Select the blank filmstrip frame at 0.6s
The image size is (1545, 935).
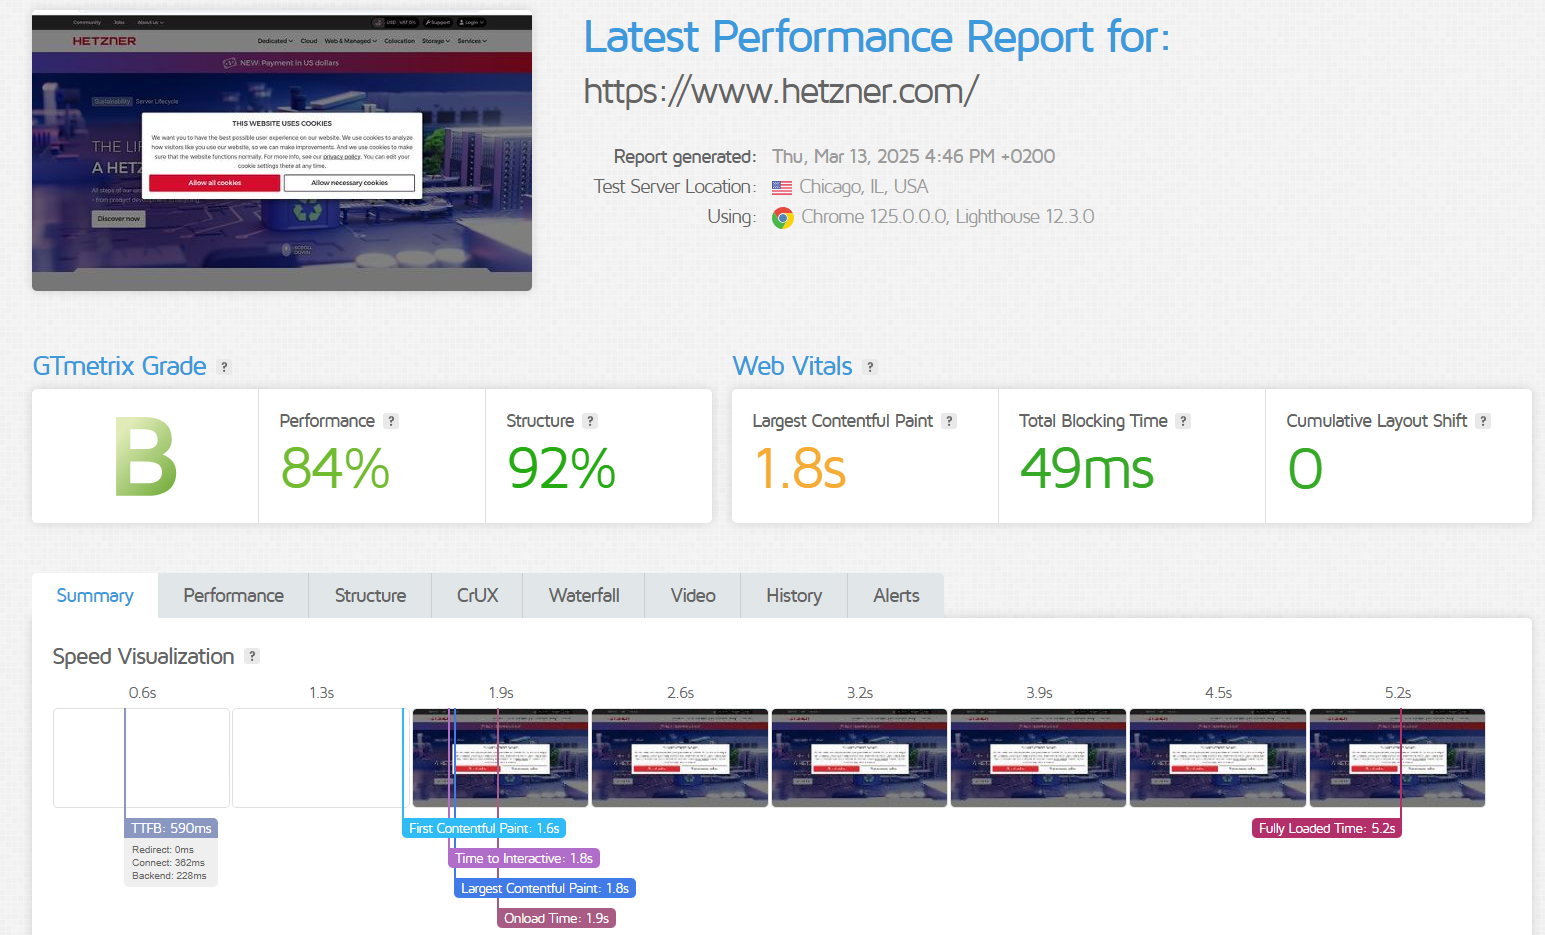click(141, 758)
